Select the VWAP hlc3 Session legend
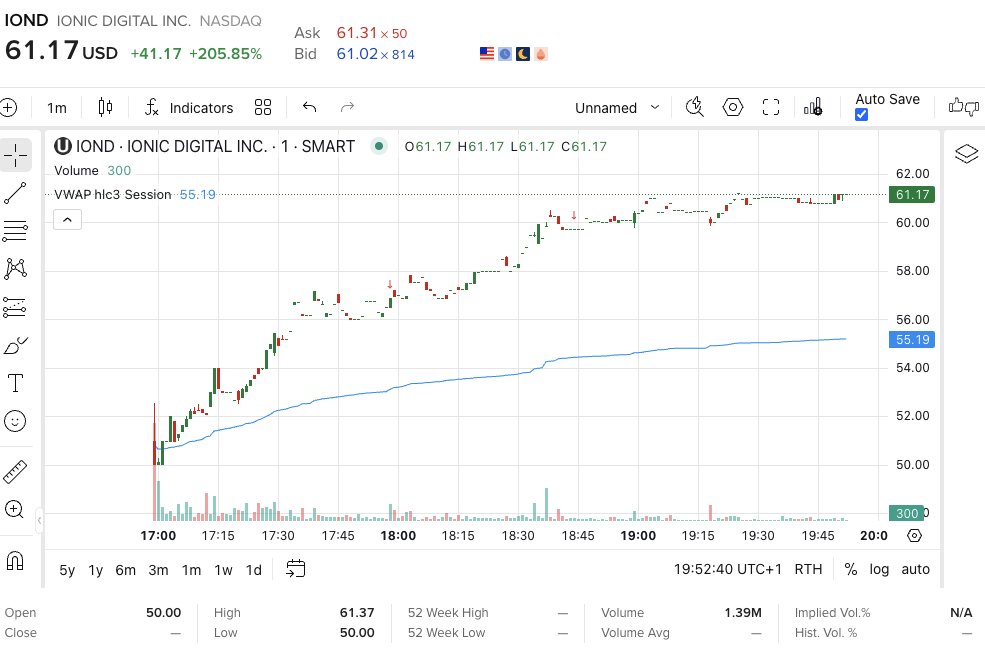 pos(112,195)
